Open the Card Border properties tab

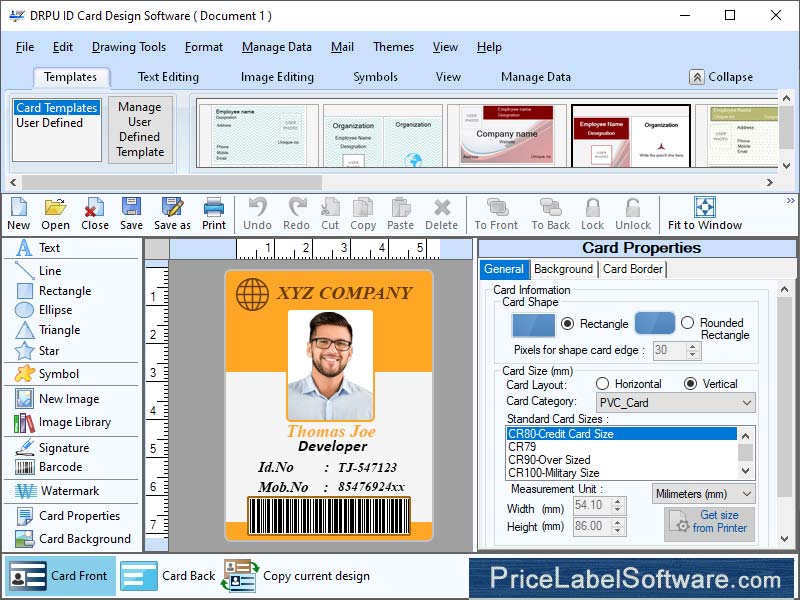[633, 269]
